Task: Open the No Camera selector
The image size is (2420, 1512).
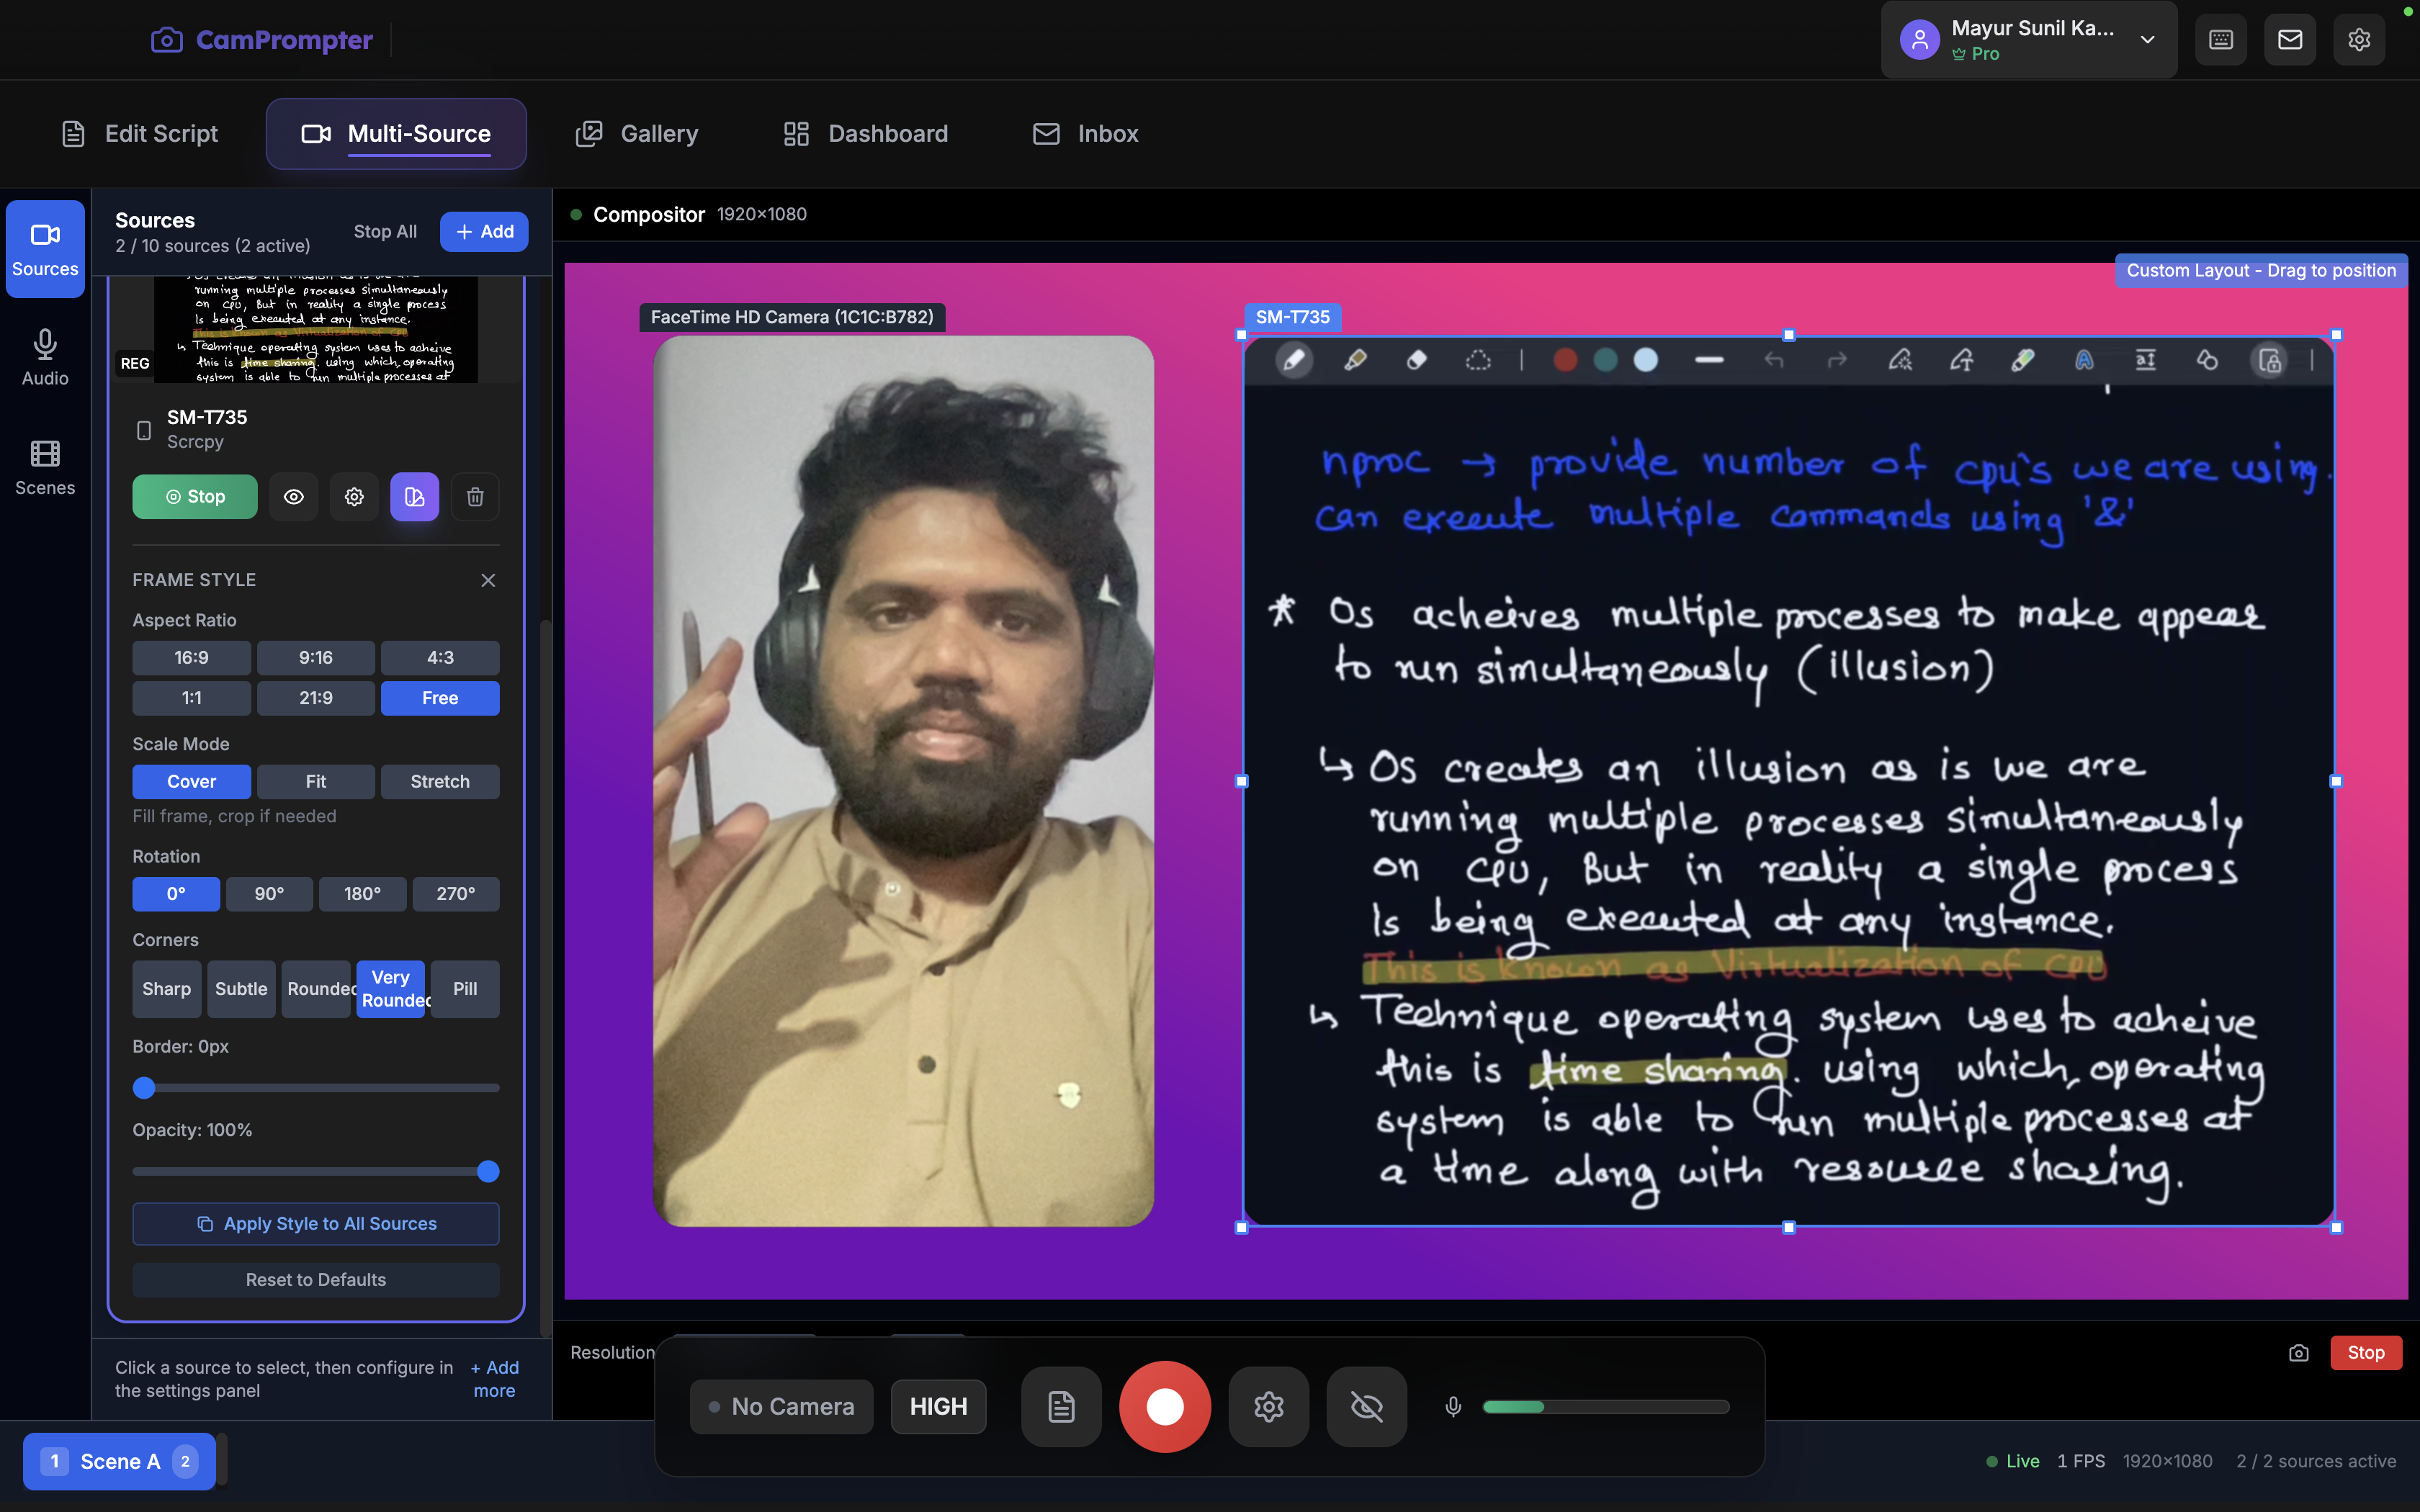Action: click(781, 1406)
